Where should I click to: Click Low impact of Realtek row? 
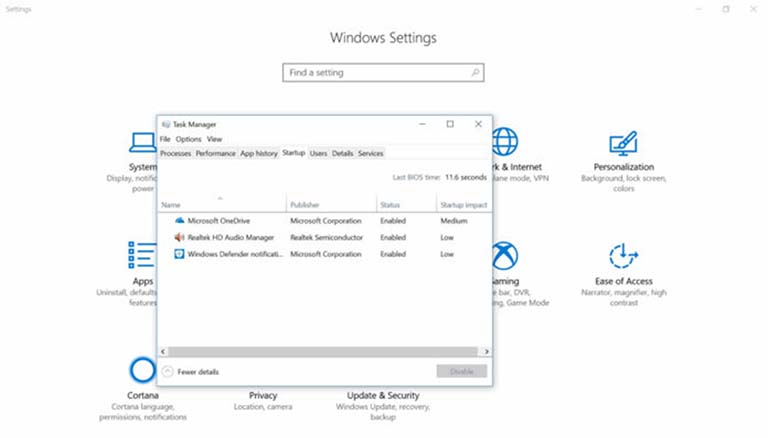coord(447,238)
